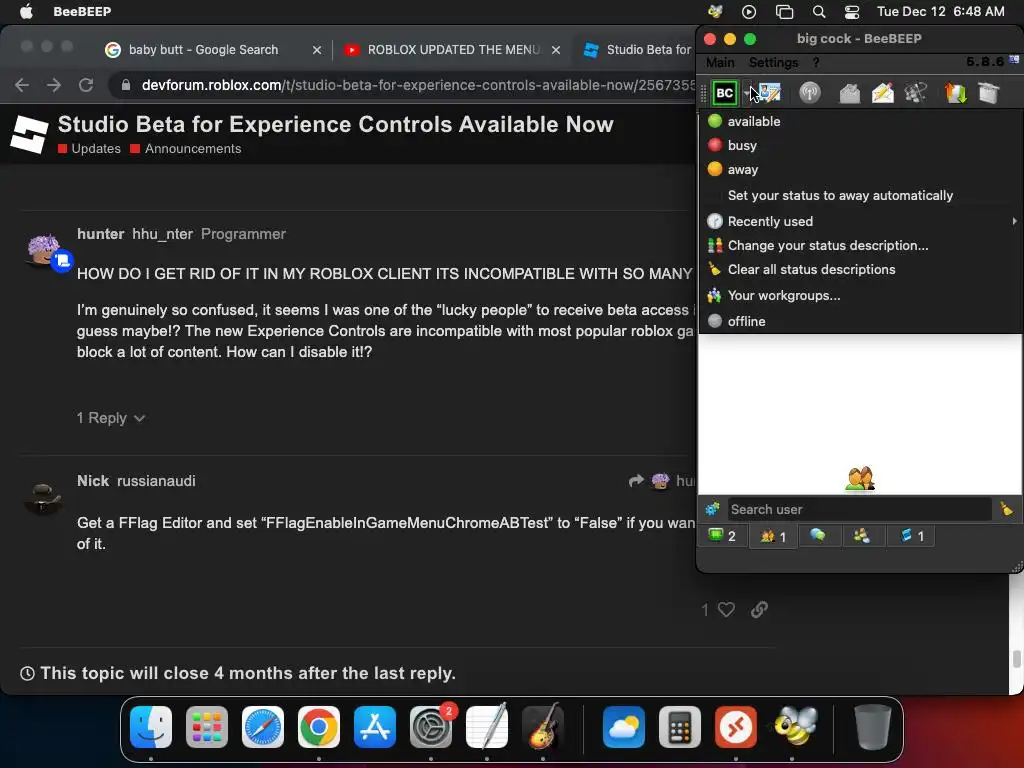Set status to away
The image size is (1024, 768).
(860, 169)
